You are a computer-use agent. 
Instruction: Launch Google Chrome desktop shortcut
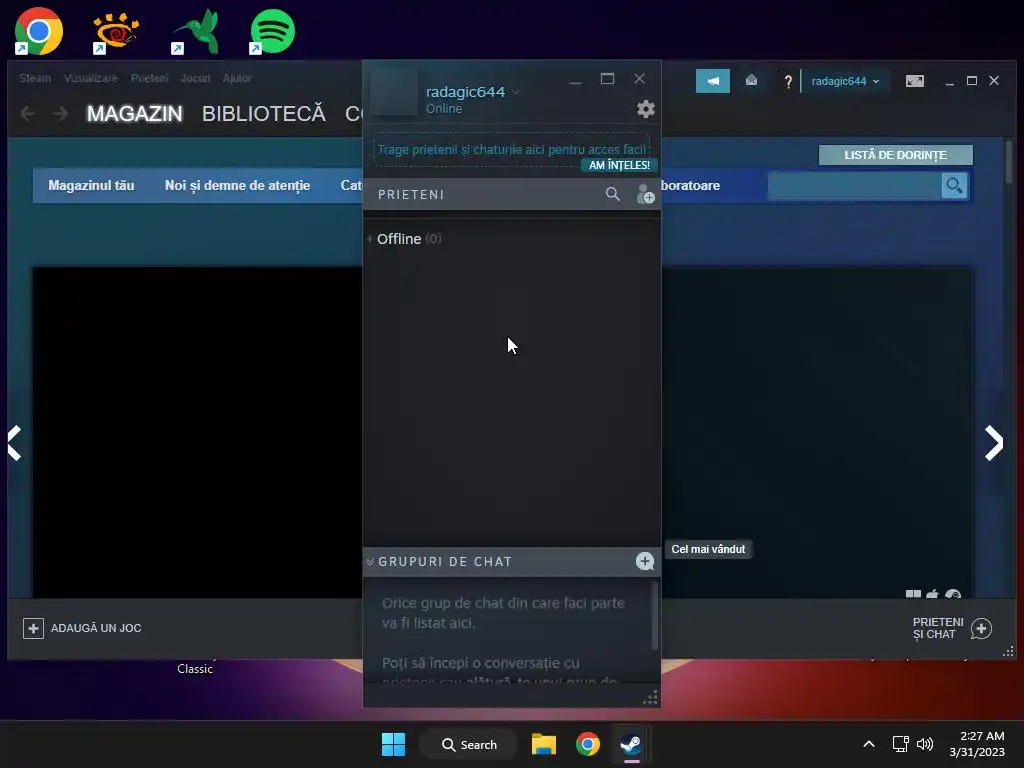pyautogui.click(x=39, y=31)
